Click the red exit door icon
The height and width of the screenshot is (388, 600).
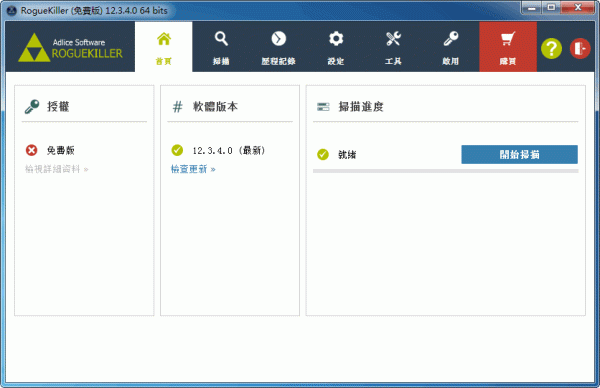pyautogui.click(x=580, y=49)
